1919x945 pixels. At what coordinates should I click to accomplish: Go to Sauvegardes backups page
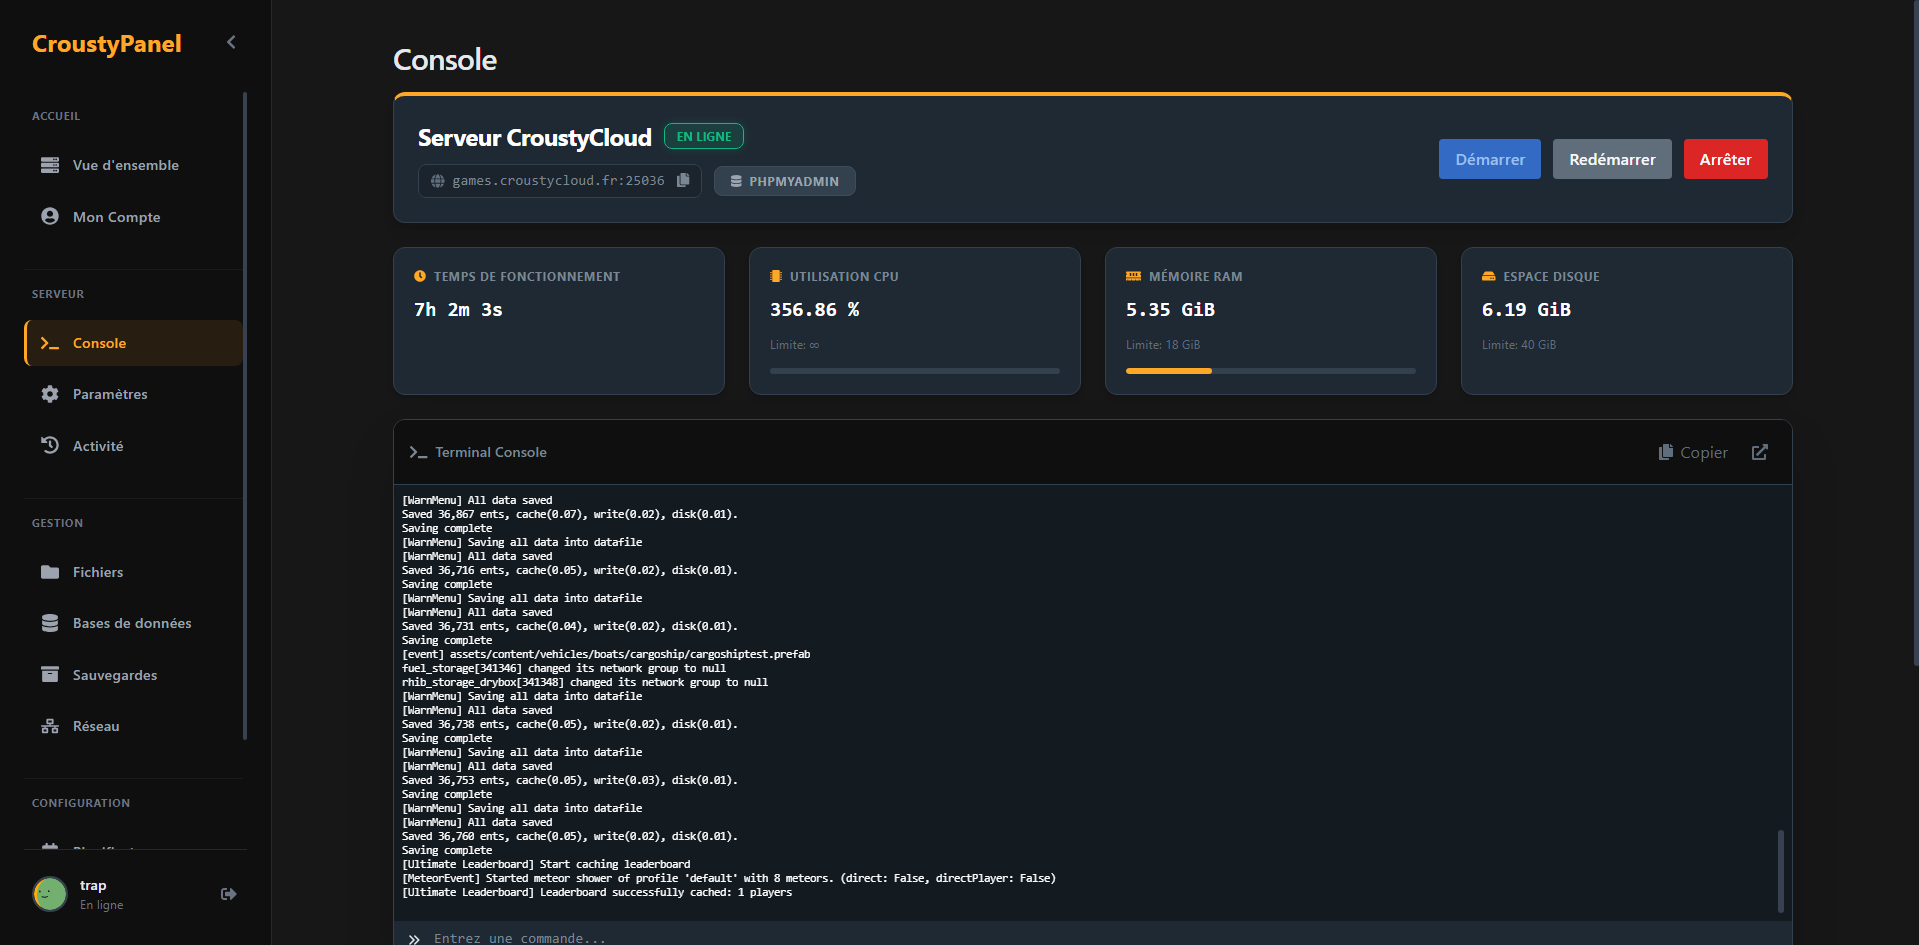pos(134,675)
